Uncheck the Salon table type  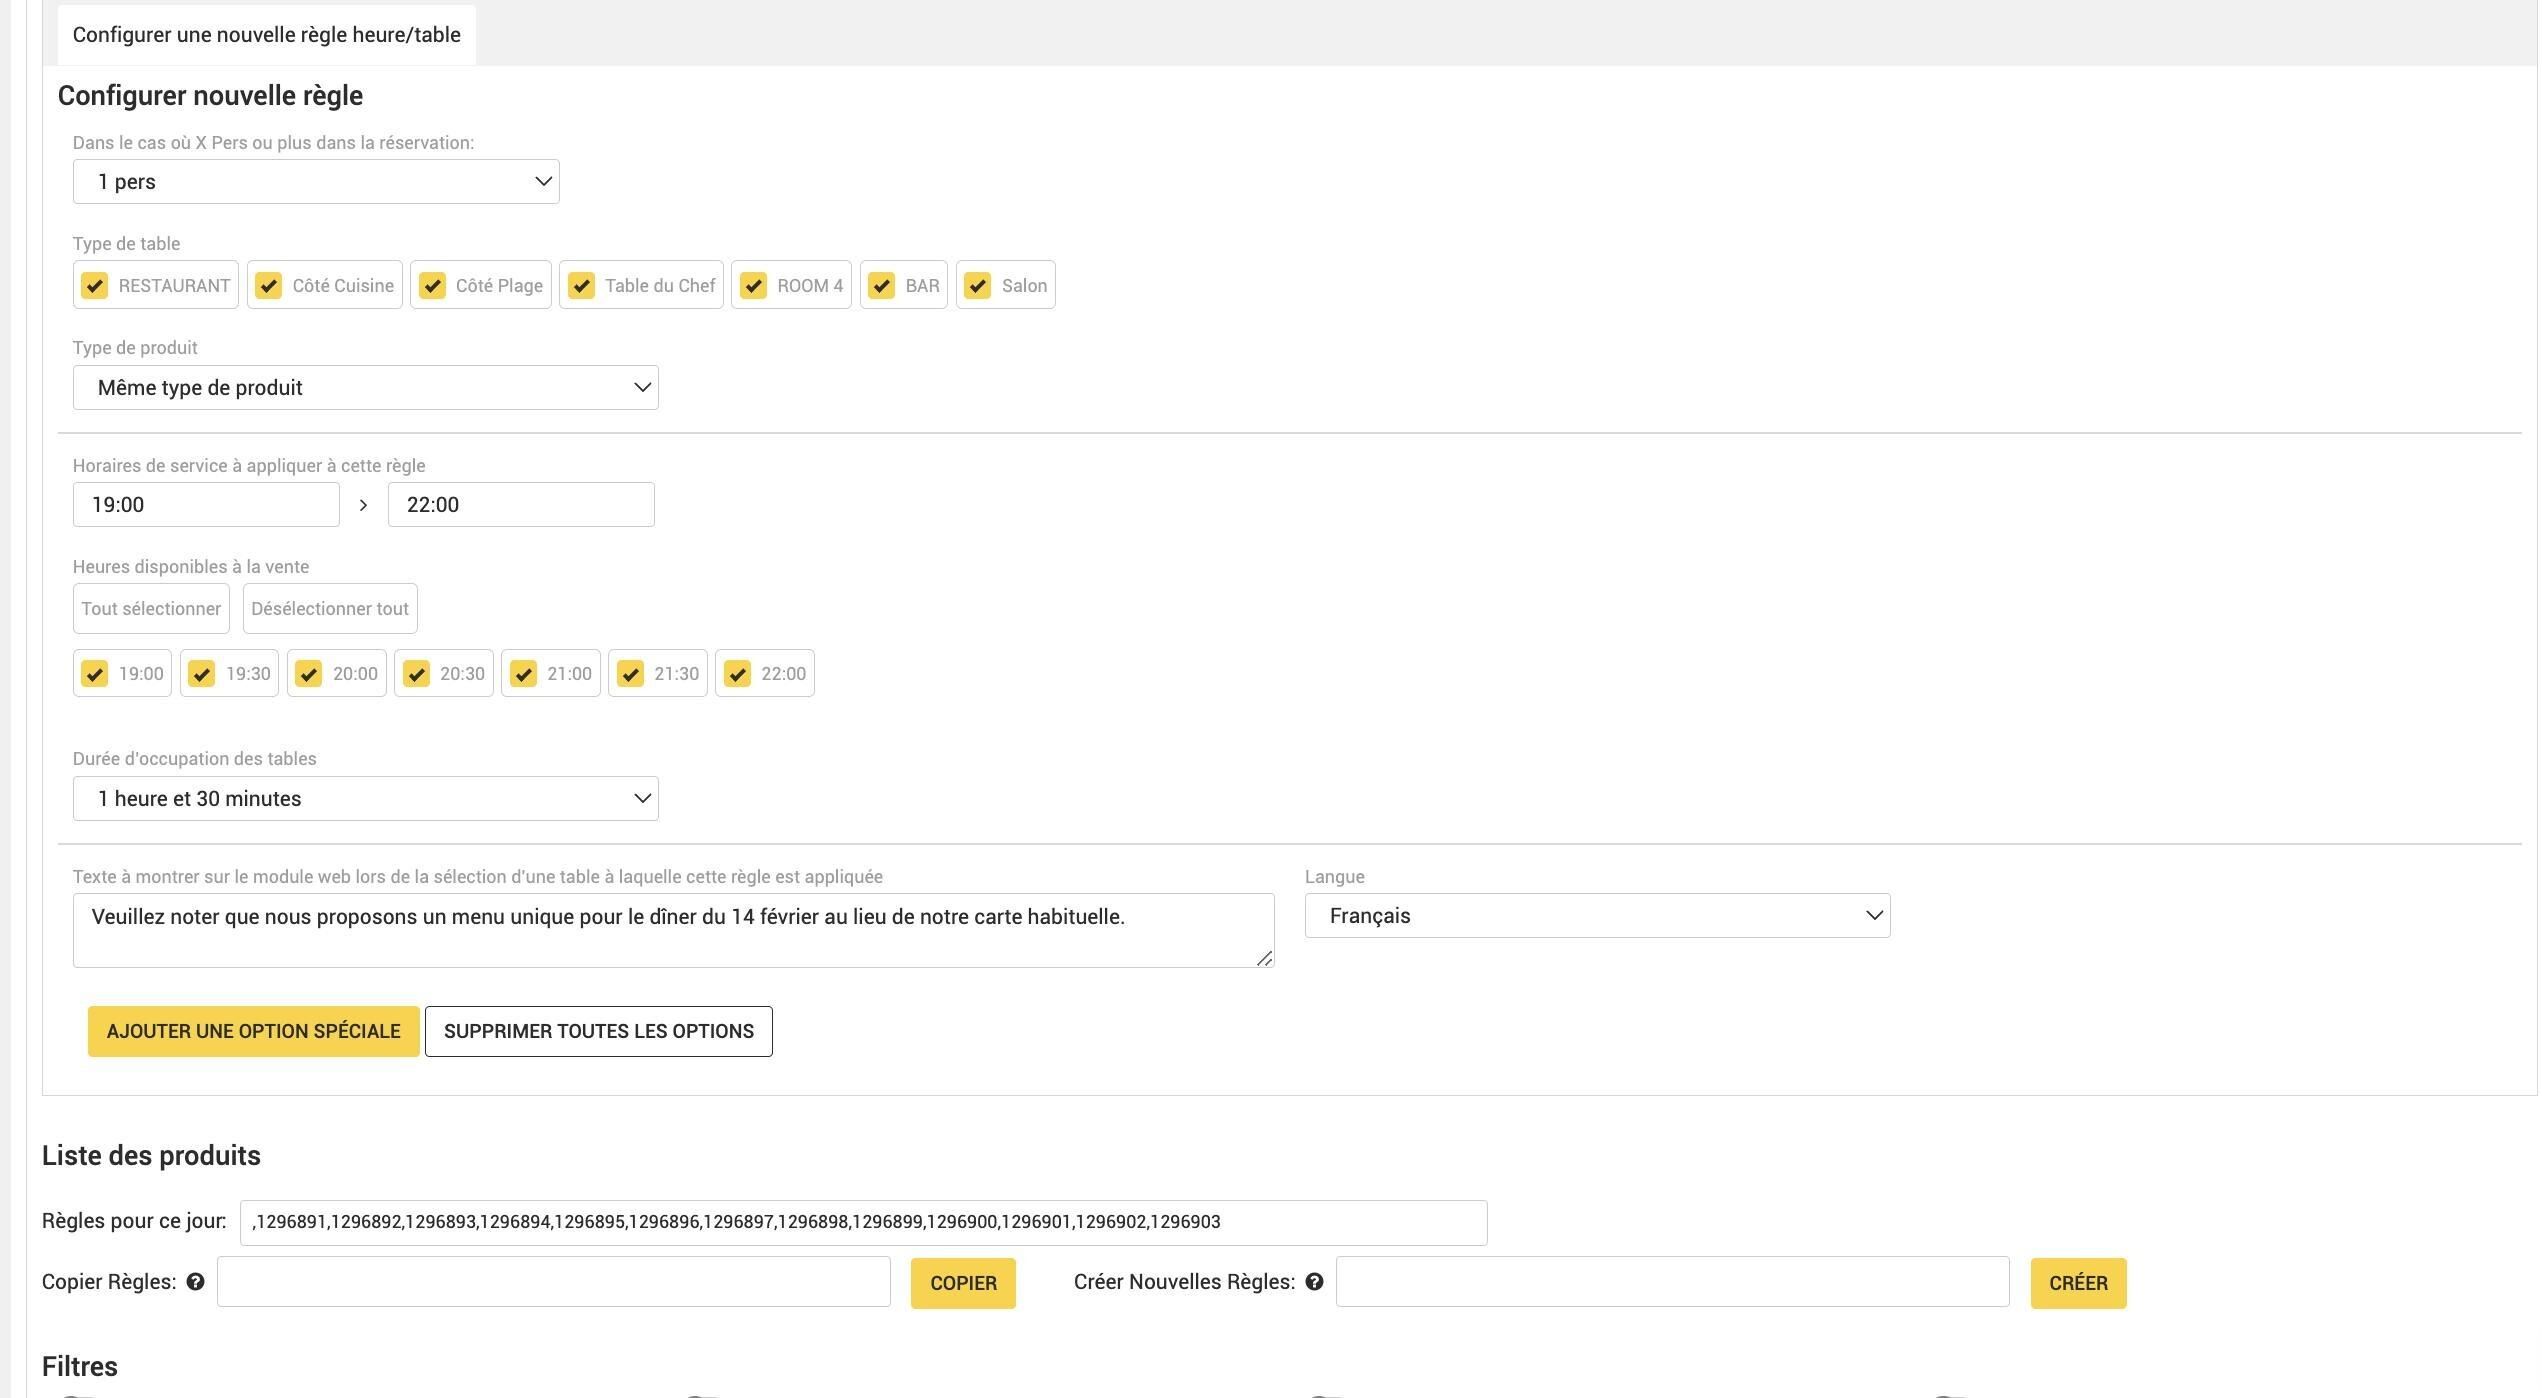978,286
